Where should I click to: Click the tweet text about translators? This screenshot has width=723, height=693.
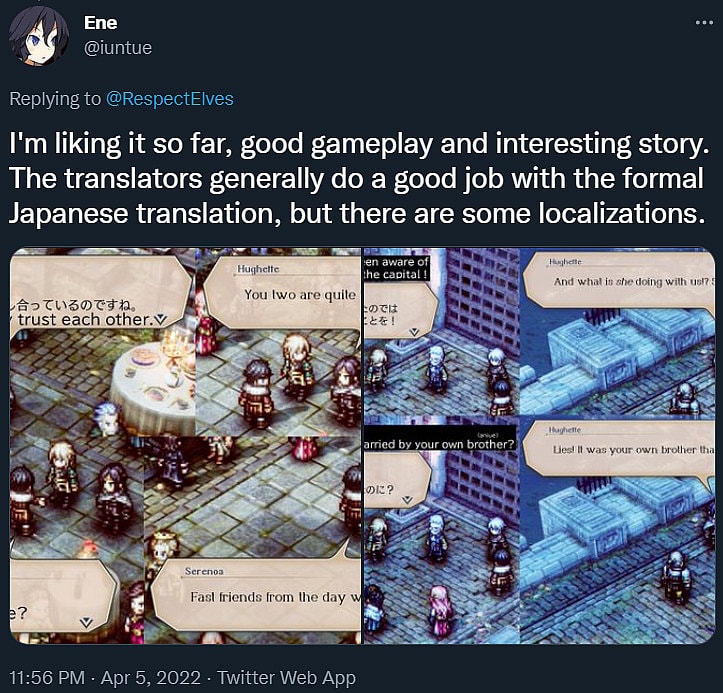358,178
